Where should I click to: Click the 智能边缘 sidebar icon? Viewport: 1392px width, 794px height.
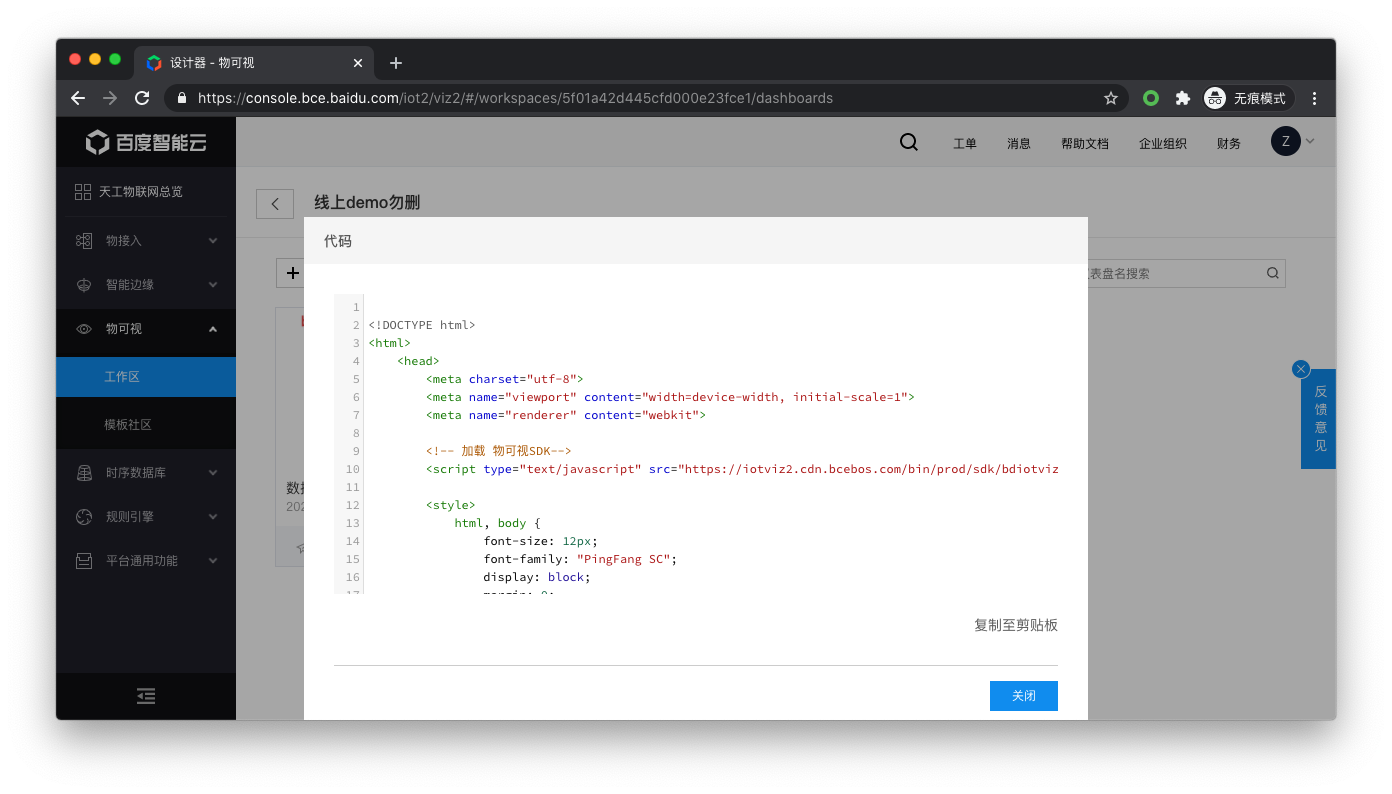(84, 285)
